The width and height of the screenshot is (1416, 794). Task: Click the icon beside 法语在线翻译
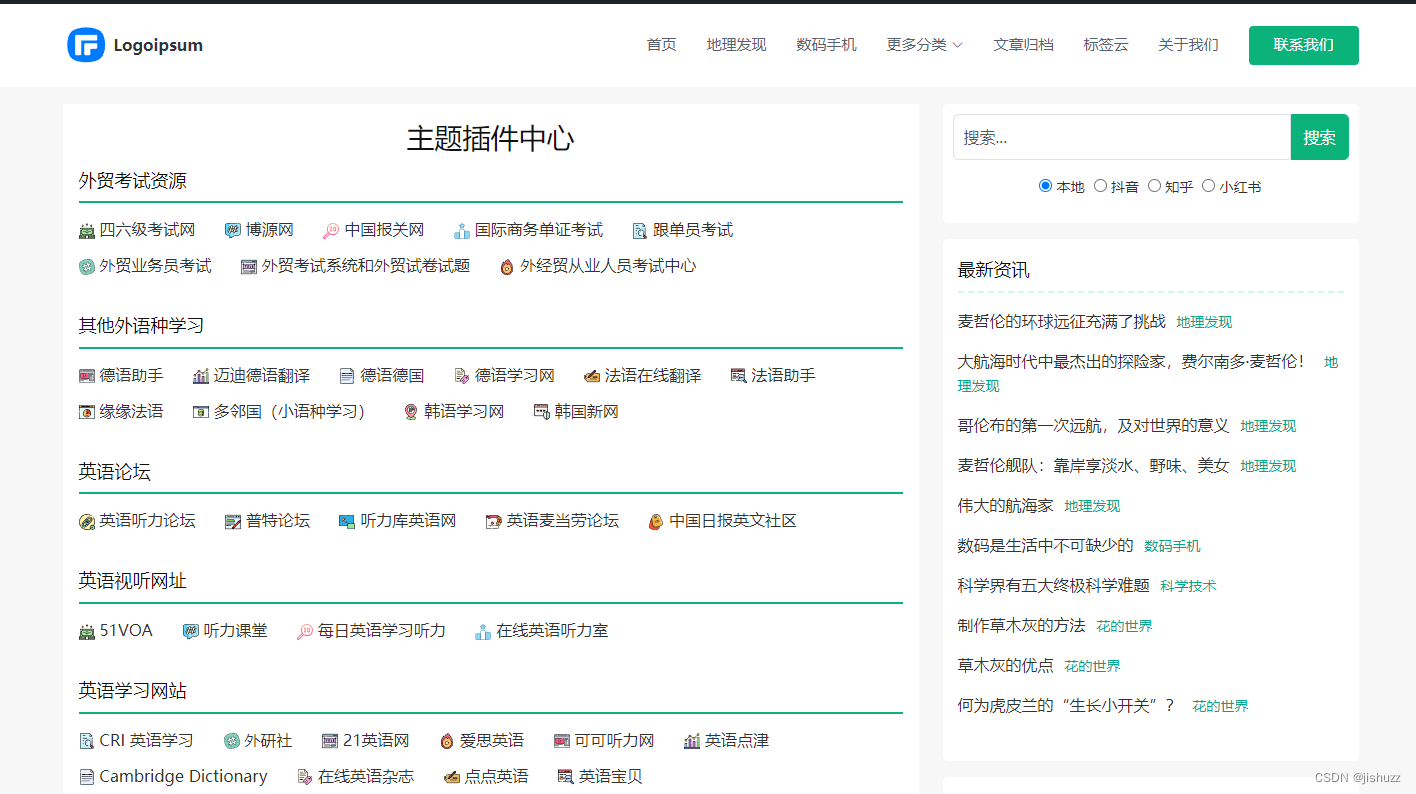(x=592, y=376)
